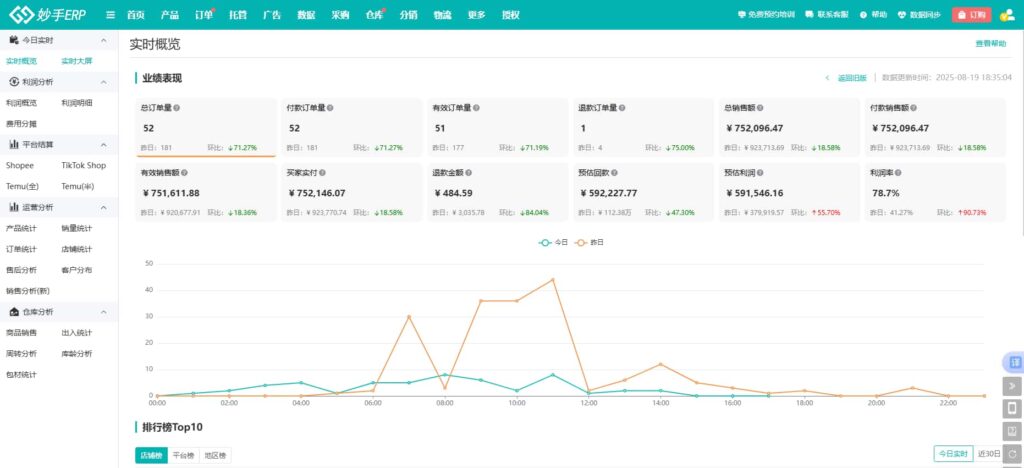Screen dimensions: 1024x468
Task: Open the 订单 top menu
Action: pyautogui.click(x=203, y=15)
